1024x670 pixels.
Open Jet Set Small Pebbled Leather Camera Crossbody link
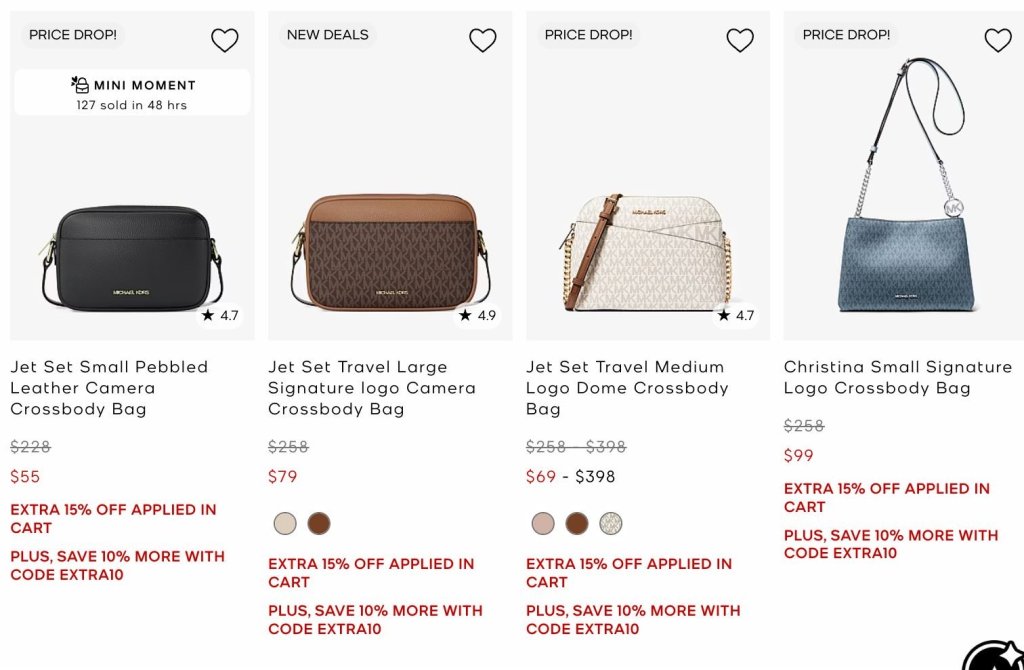tap(109, 388)
